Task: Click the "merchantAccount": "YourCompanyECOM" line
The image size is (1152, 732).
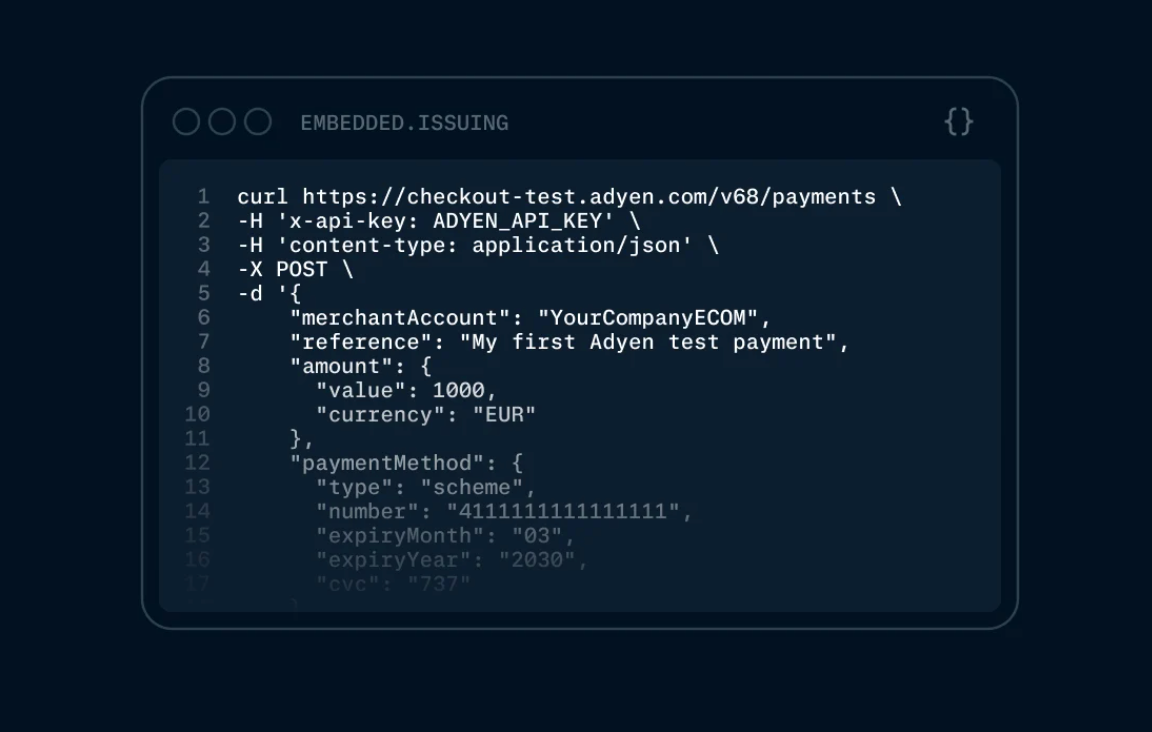Action: pos(530,318)
